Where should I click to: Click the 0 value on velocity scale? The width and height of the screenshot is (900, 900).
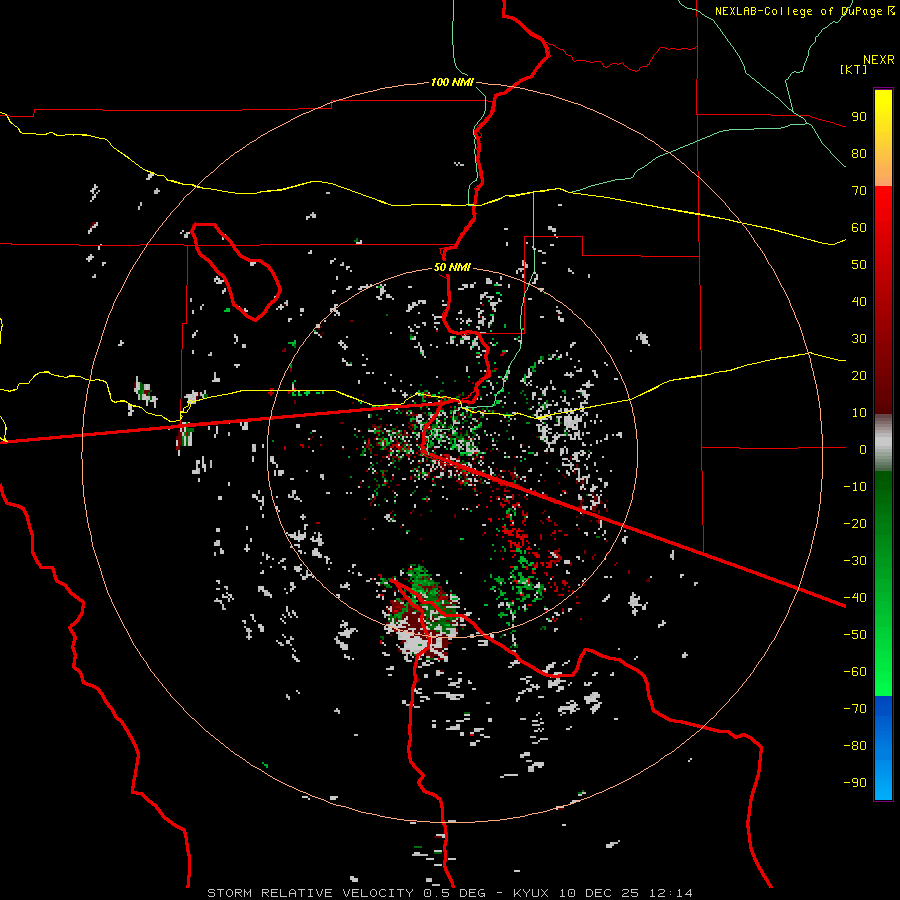(x=863, y=449)
